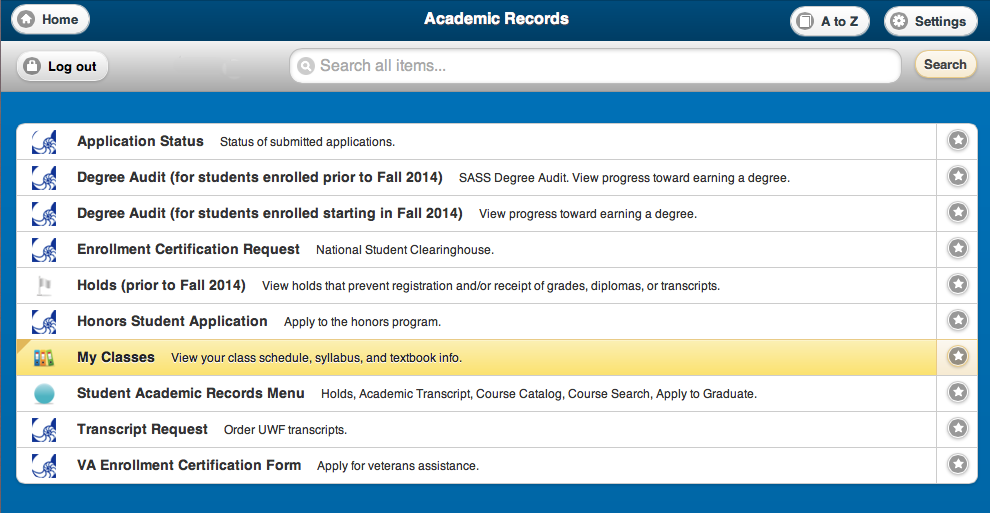990x513 pixels.
Task: Log out of the portal
Action: pos(63,66)
